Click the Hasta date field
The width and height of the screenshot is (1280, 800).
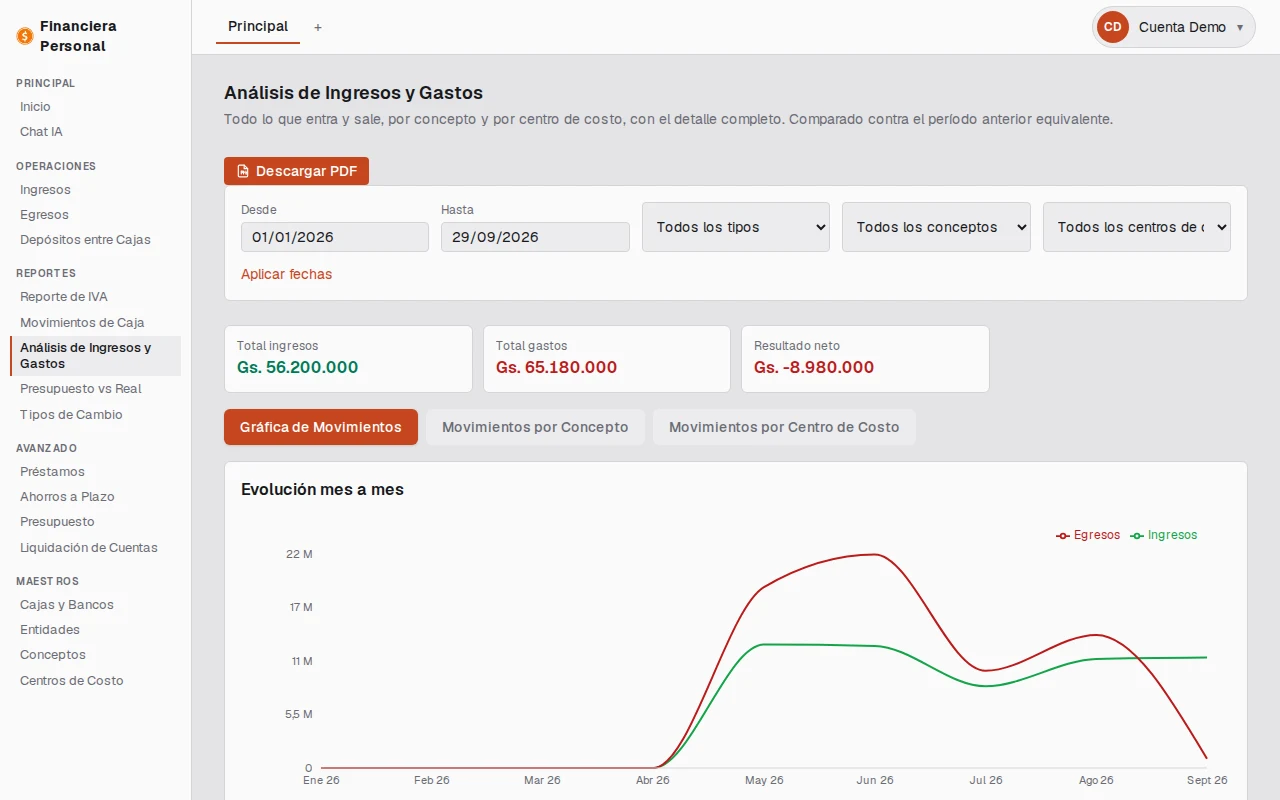pyautogui.click(x=535, y=237)
